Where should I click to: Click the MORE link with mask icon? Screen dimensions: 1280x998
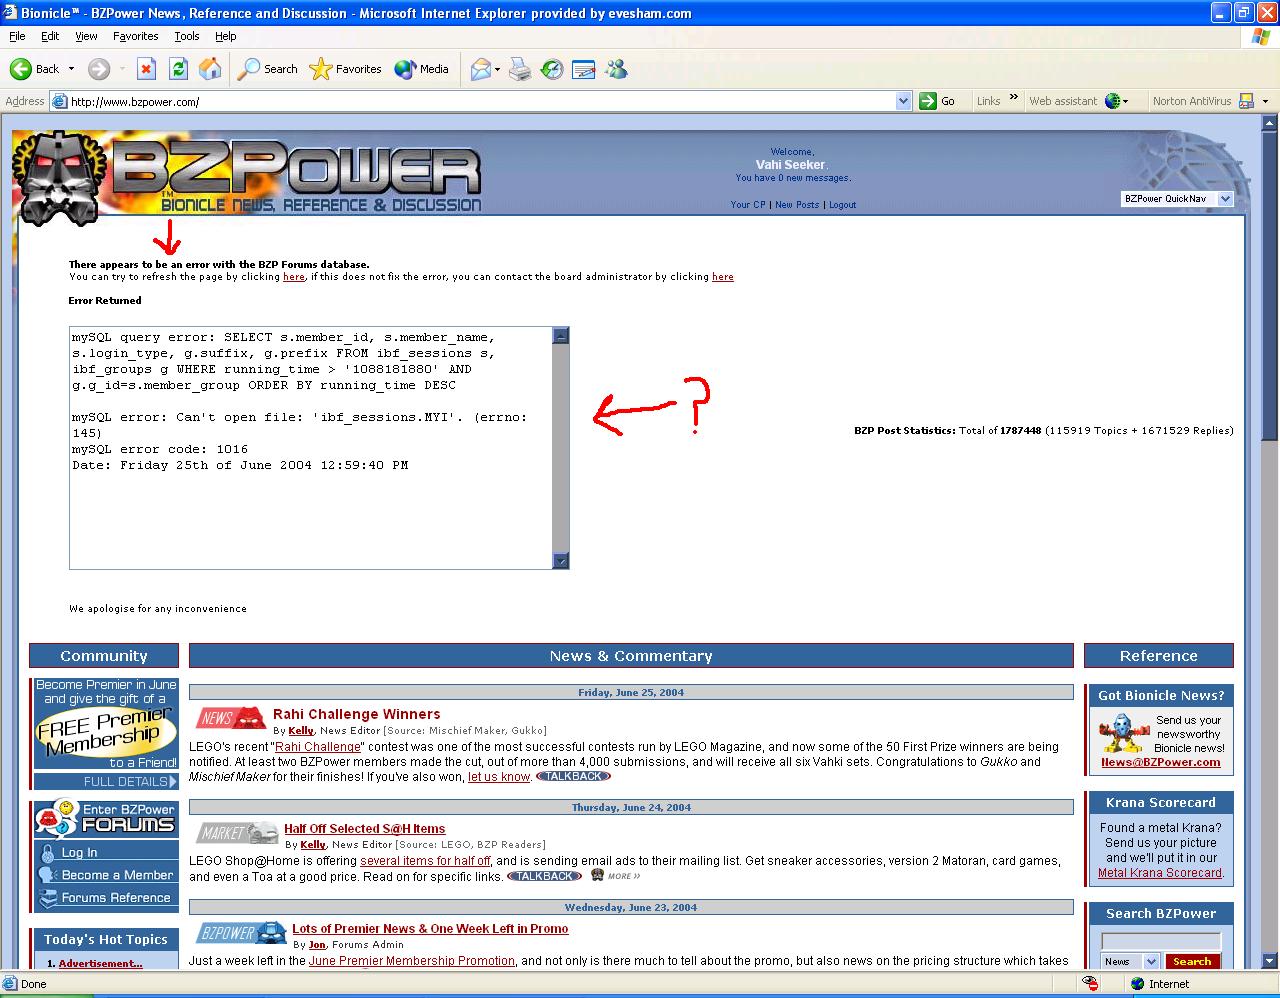615,876
